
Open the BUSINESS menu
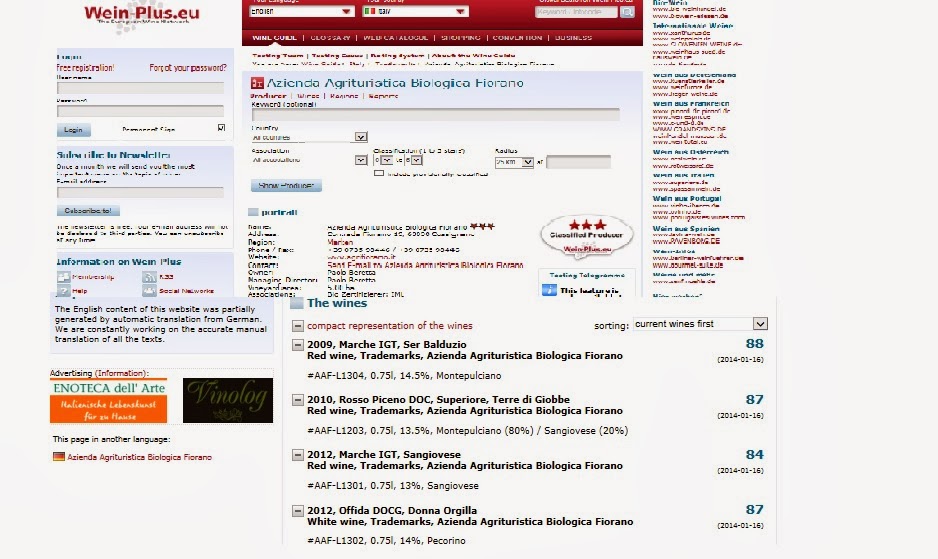[x=573, y=37]
